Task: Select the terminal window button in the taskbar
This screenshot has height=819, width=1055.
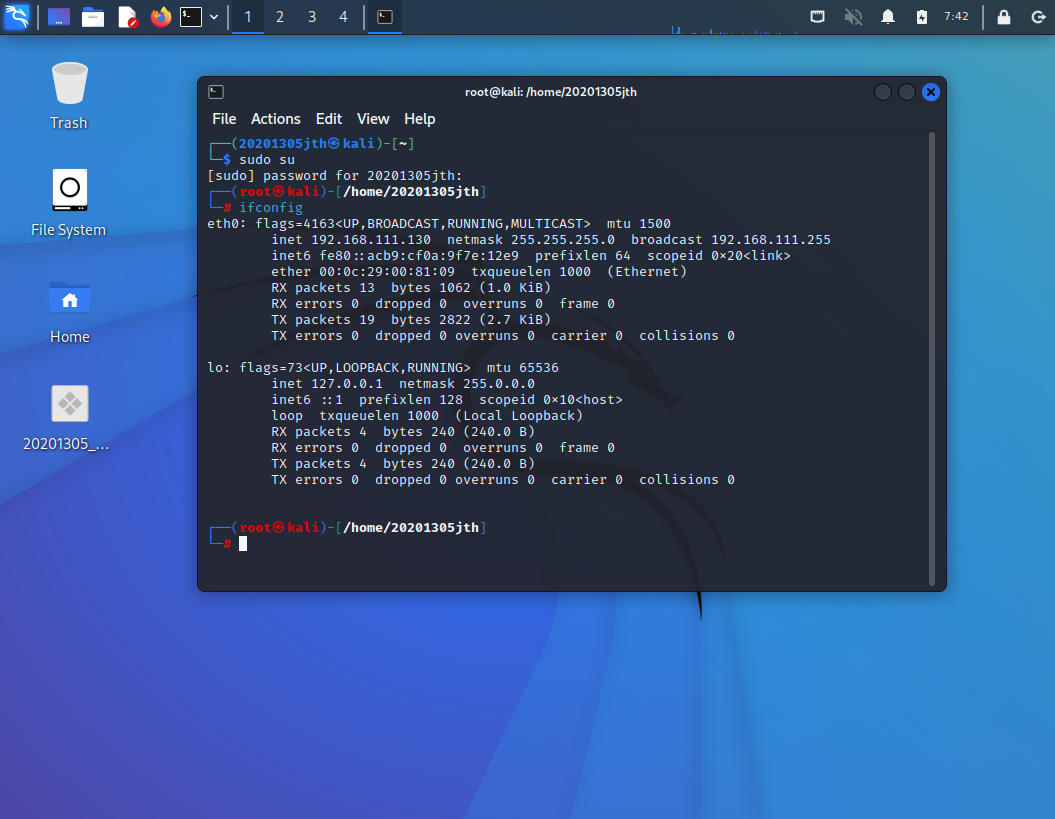Action: [385, 17]
